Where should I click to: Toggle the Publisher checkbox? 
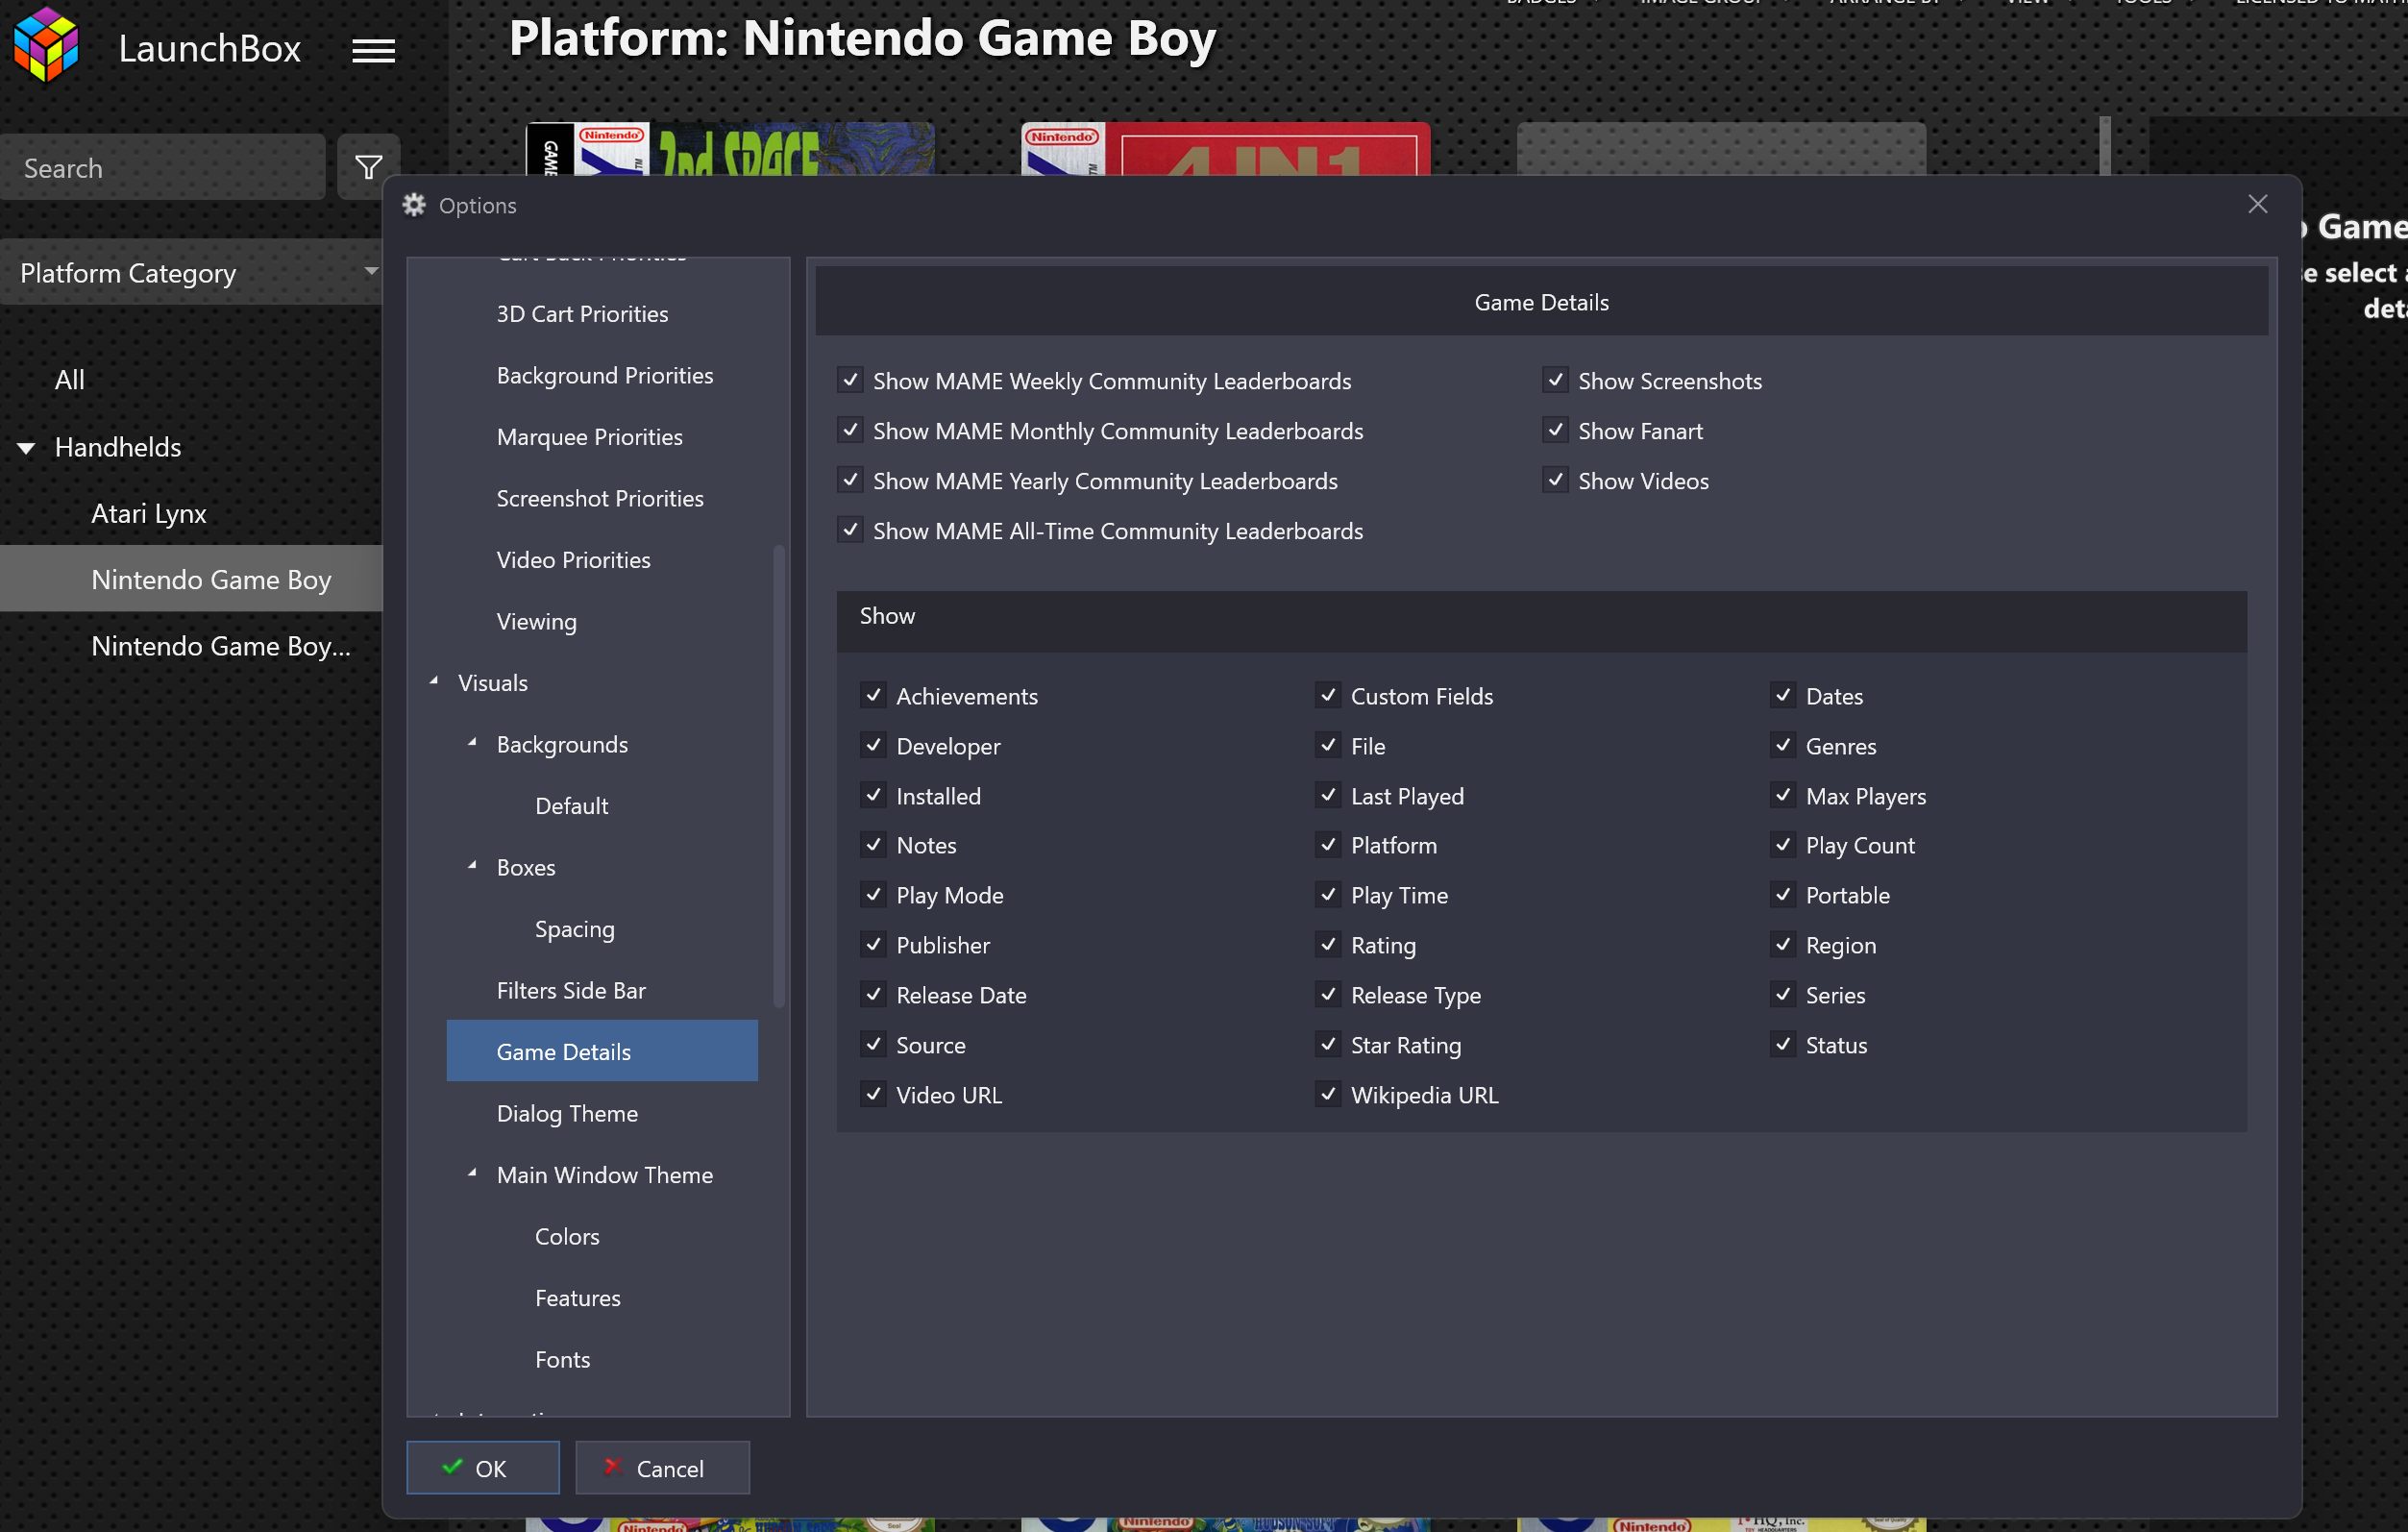[x=873, y=944]
